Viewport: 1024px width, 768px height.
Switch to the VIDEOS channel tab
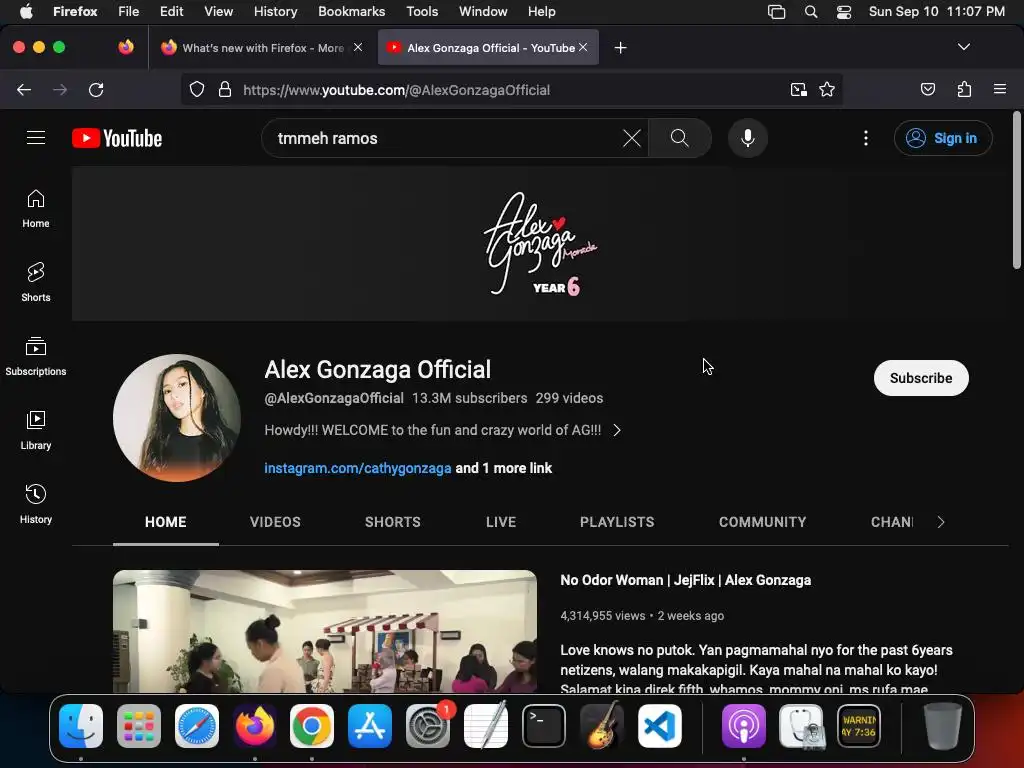coord(275,522)
